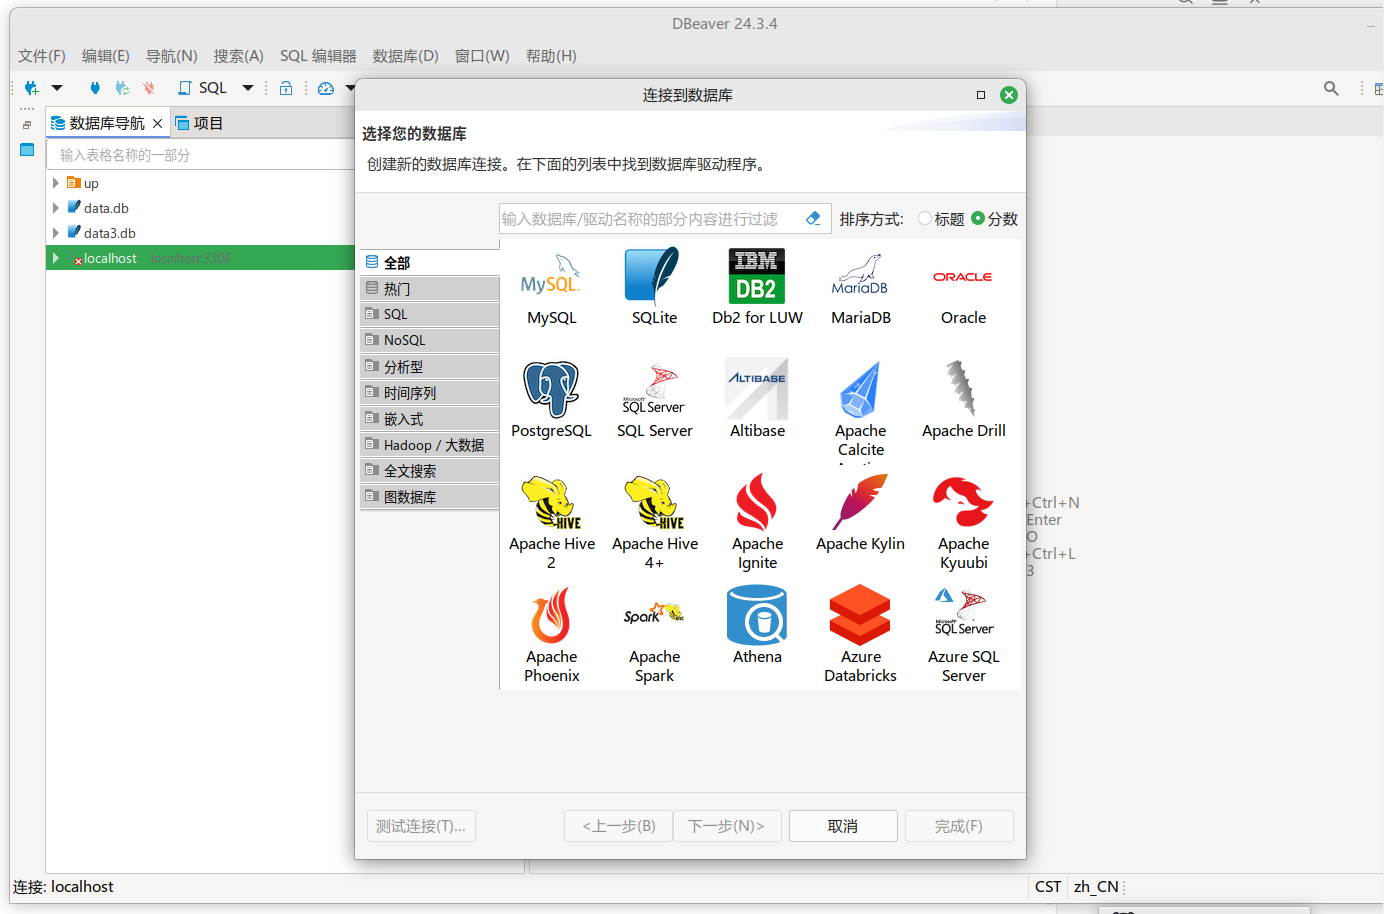This screenshot has height=914, width=1384.
Task: Open the new connection type dropdown arrow
Action: click(x=57, y=88)
